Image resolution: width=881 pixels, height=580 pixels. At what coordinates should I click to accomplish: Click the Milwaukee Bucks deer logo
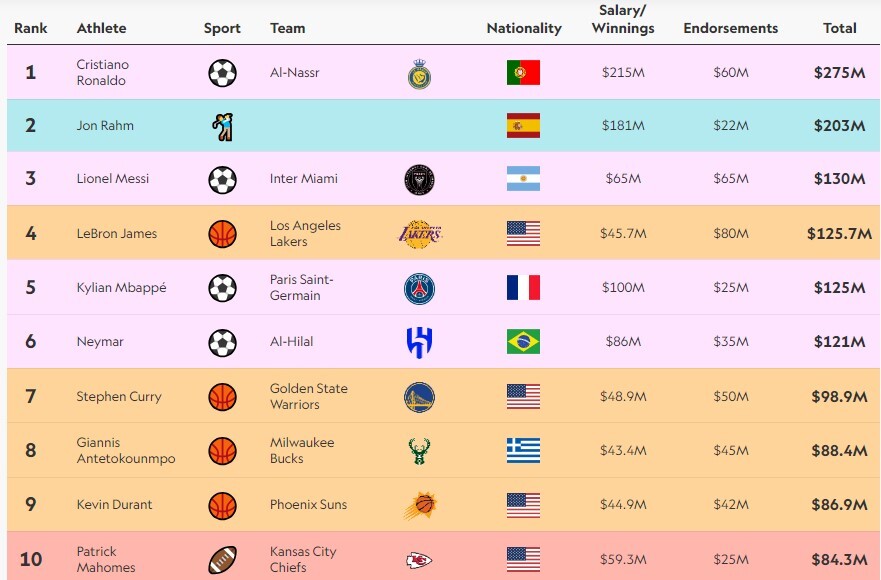(419, 451)
